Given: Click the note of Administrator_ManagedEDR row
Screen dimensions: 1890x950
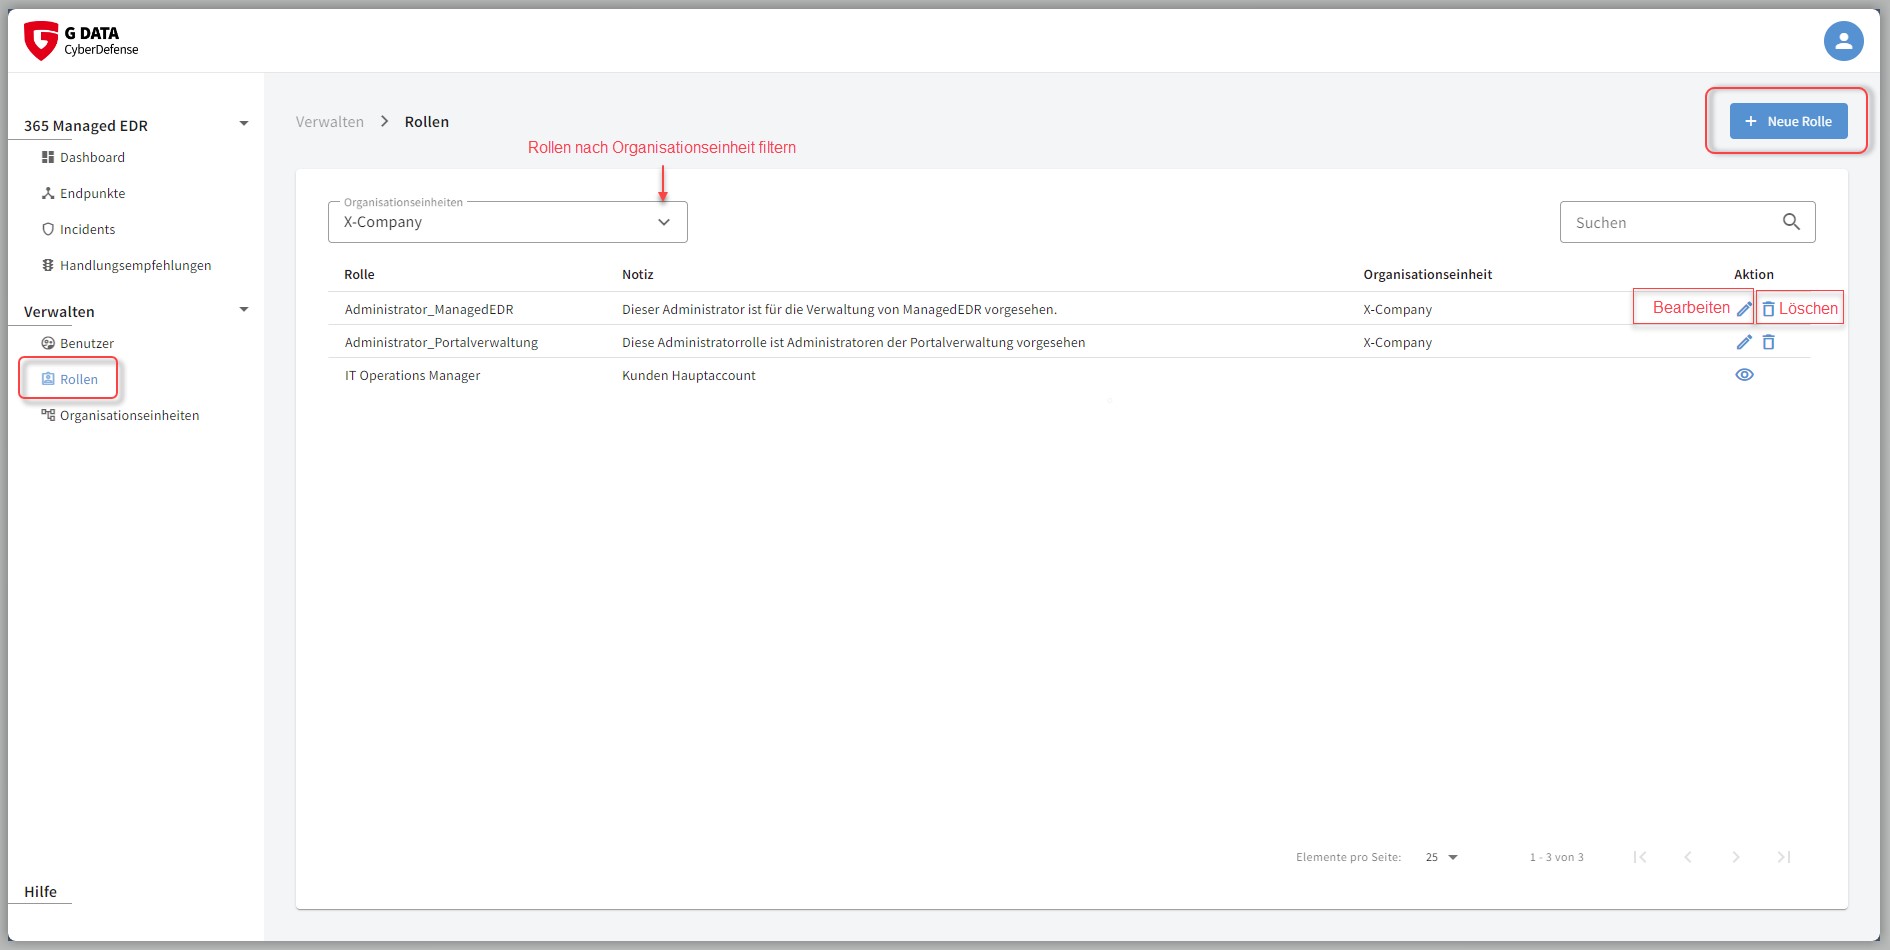Looking at the screenshot, I should pos(839,310).
